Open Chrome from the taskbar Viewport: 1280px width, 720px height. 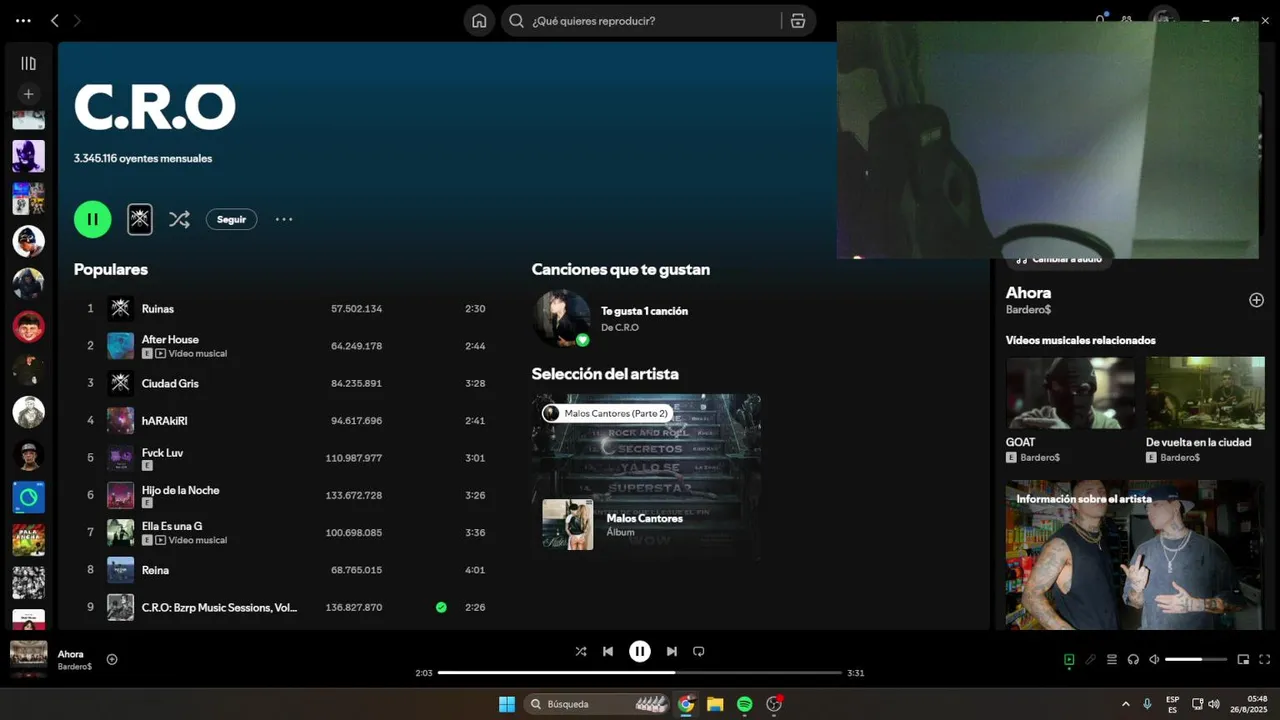(686, 704)
